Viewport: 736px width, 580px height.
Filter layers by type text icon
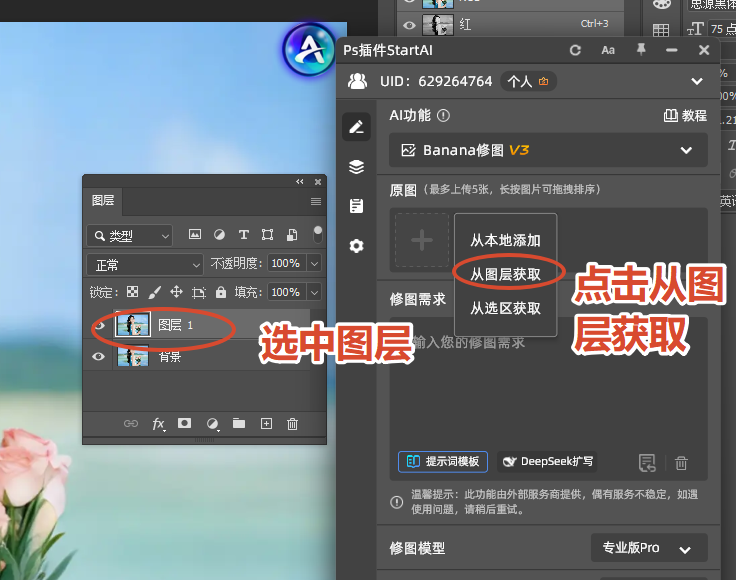[x=243, y=234]
